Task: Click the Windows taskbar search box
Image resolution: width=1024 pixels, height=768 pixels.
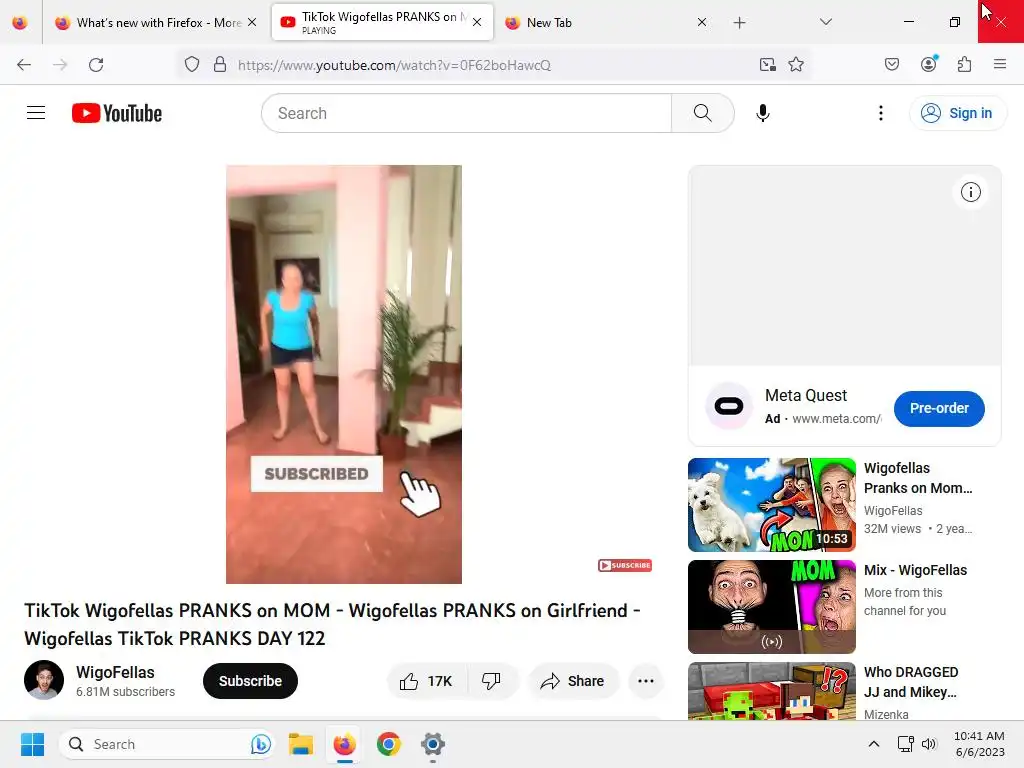Action: 167,744
